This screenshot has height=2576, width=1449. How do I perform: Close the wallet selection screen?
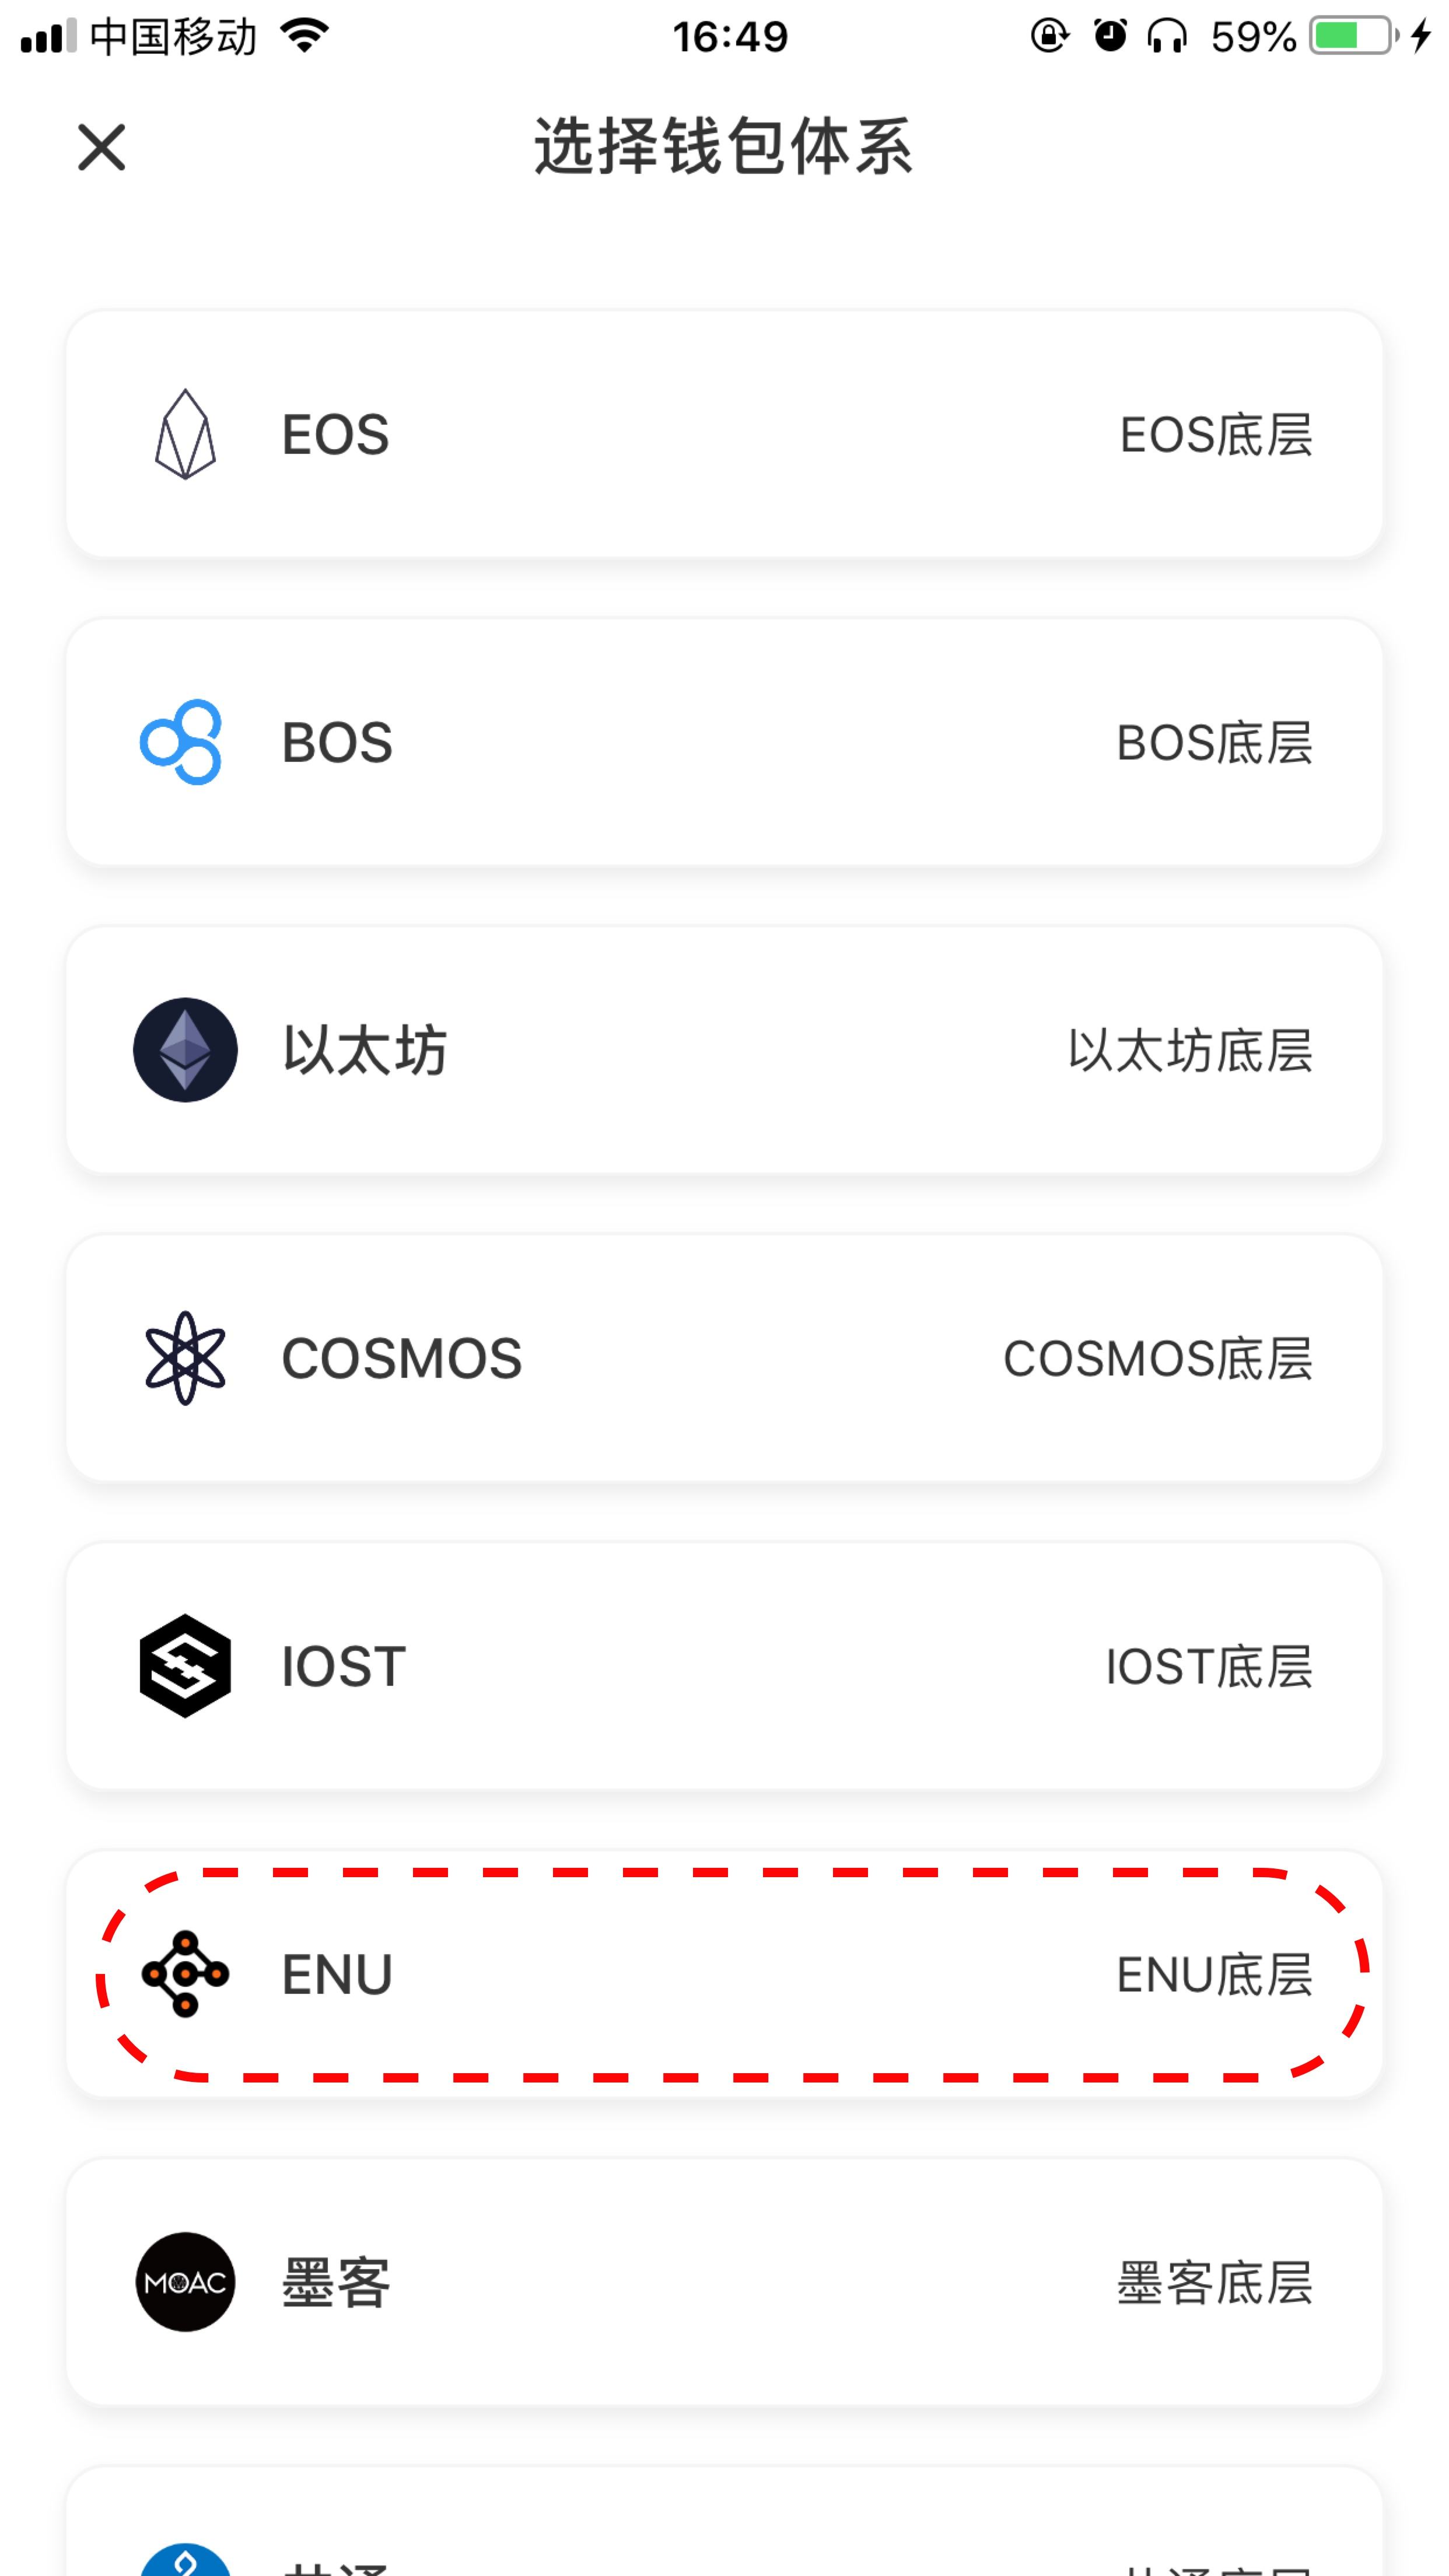[101, 147]
